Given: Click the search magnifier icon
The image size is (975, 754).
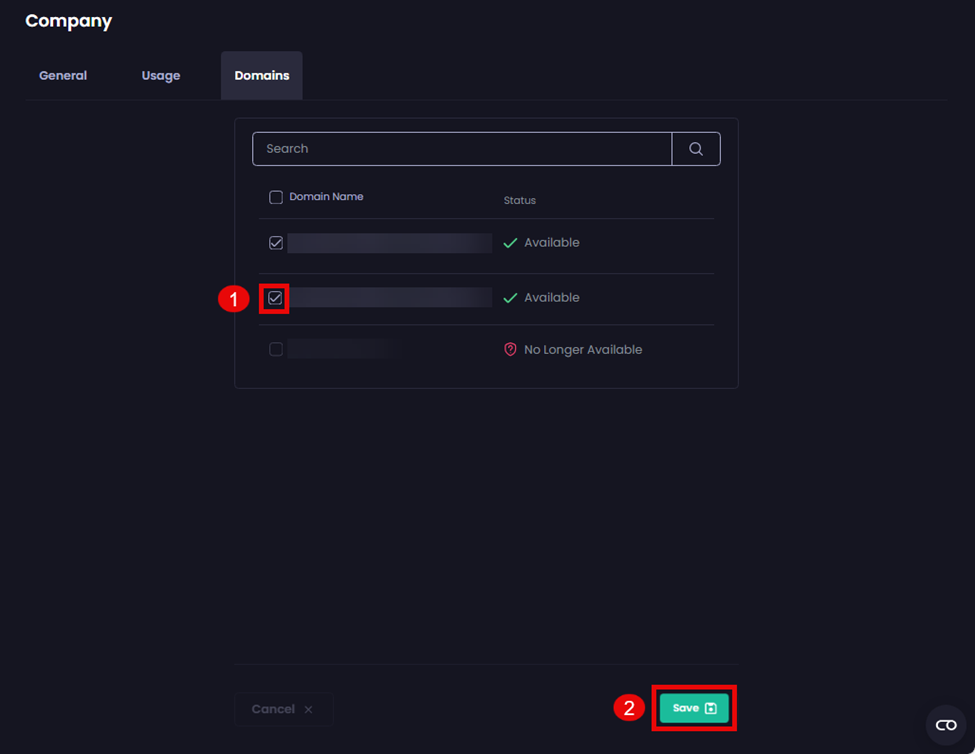Looking at the screenshot, I should (x=695, y=148).
